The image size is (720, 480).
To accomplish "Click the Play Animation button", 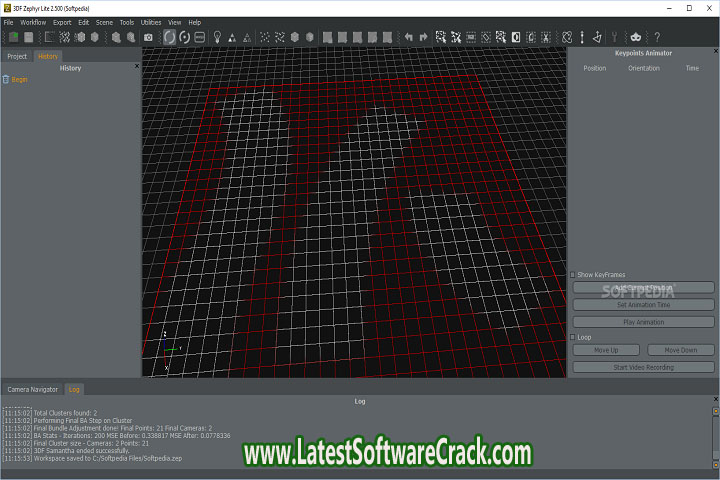I will 643,322.
